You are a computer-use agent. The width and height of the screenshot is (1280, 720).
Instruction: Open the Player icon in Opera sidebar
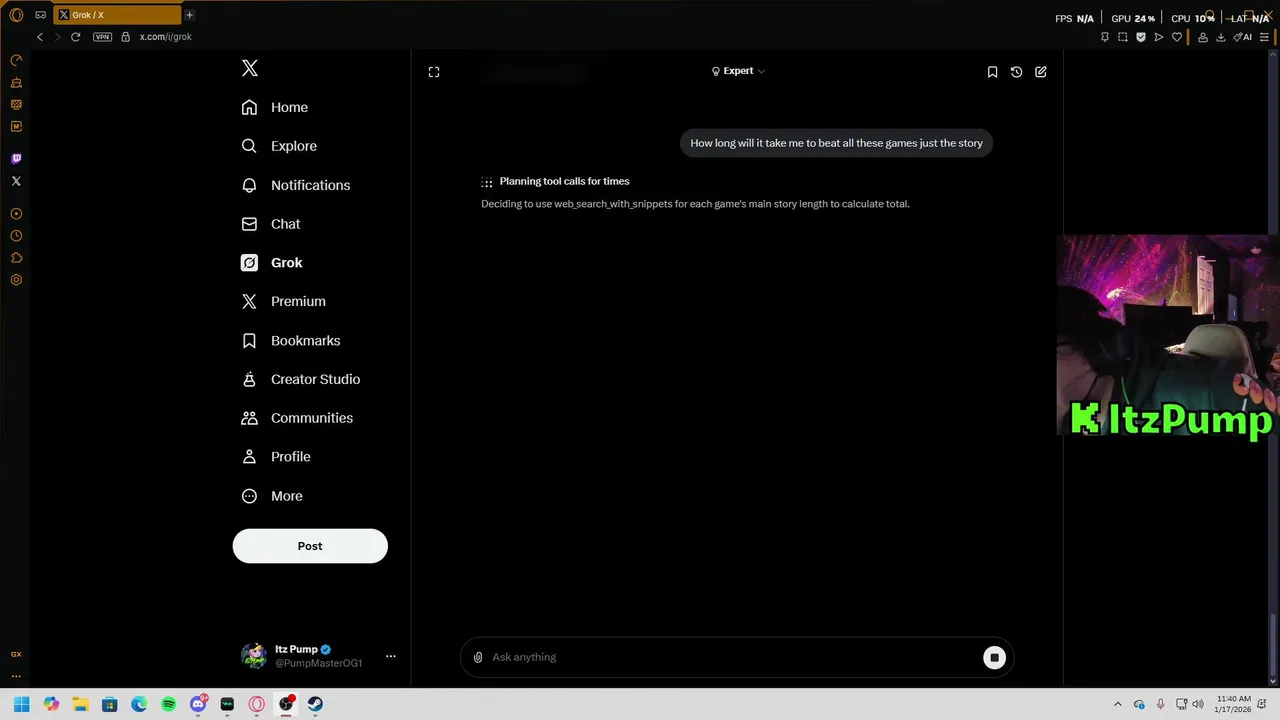point(16,214)
